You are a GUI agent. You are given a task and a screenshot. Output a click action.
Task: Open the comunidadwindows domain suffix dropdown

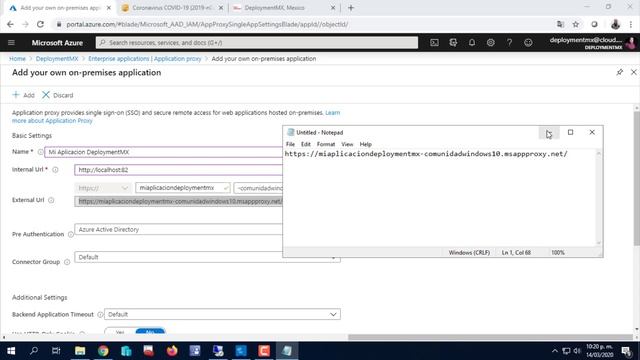(258, 188)
